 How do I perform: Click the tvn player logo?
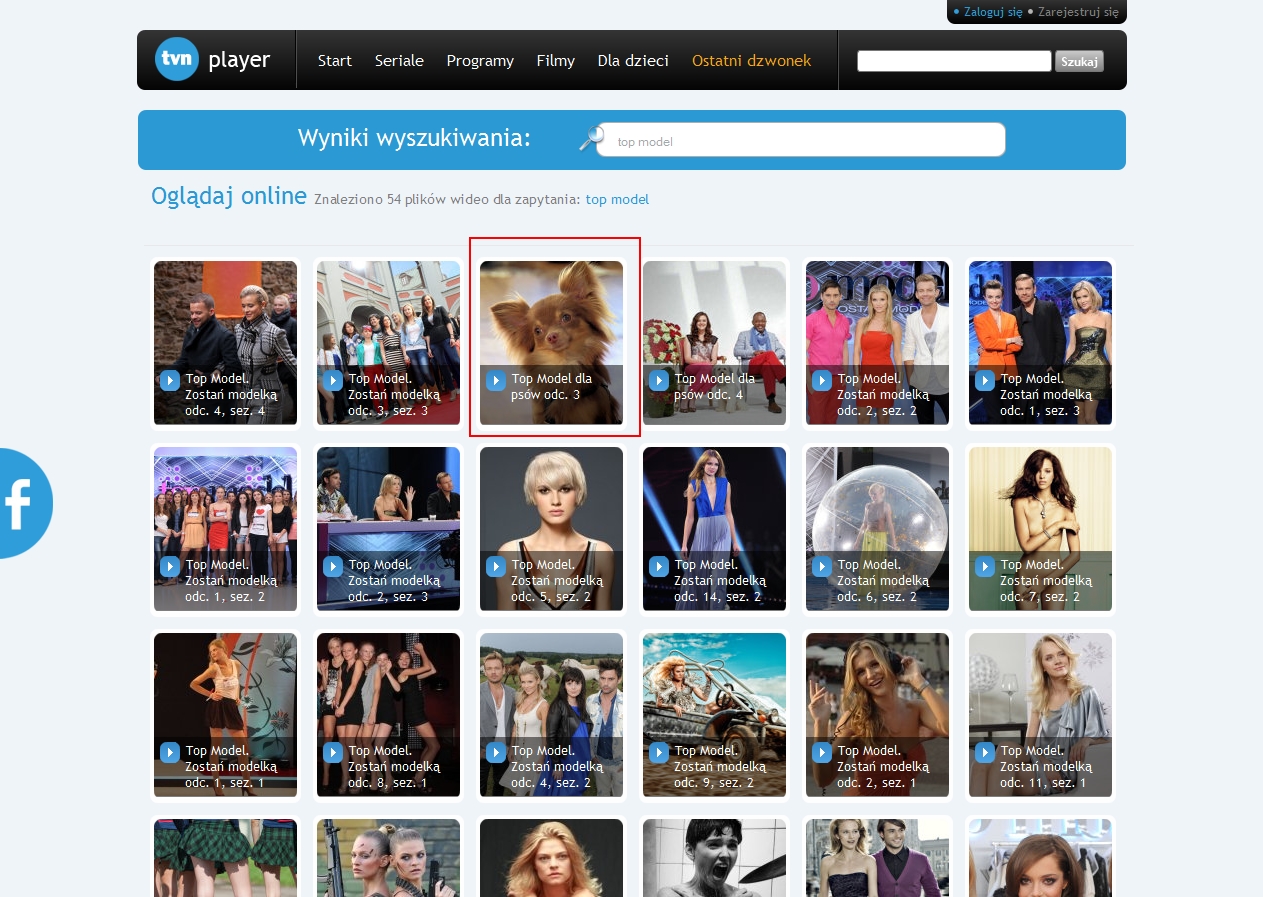click(x=212, y=60)
